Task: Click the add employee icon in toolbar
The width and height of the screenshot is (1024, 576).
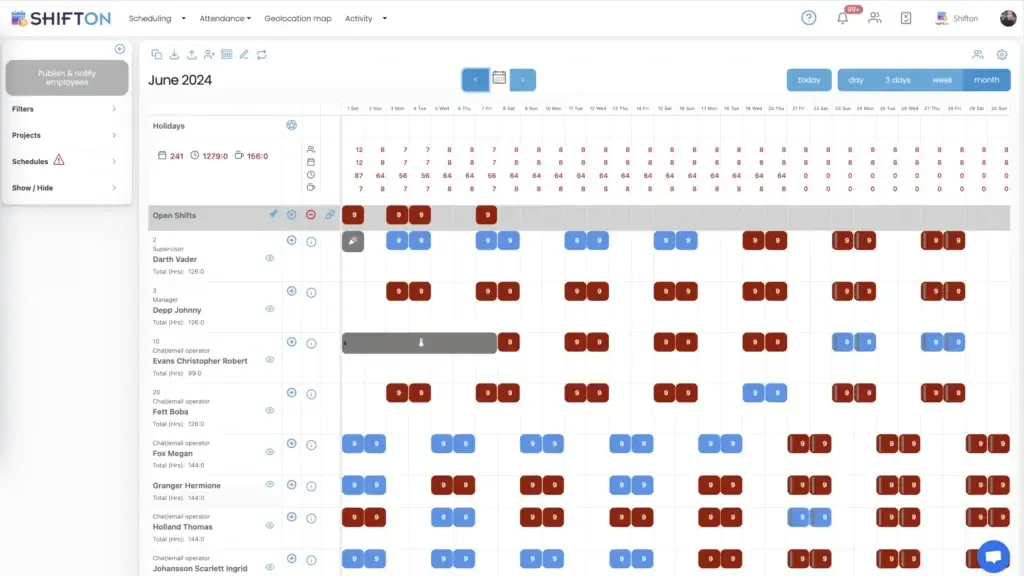Action: [x=209, y=55]
